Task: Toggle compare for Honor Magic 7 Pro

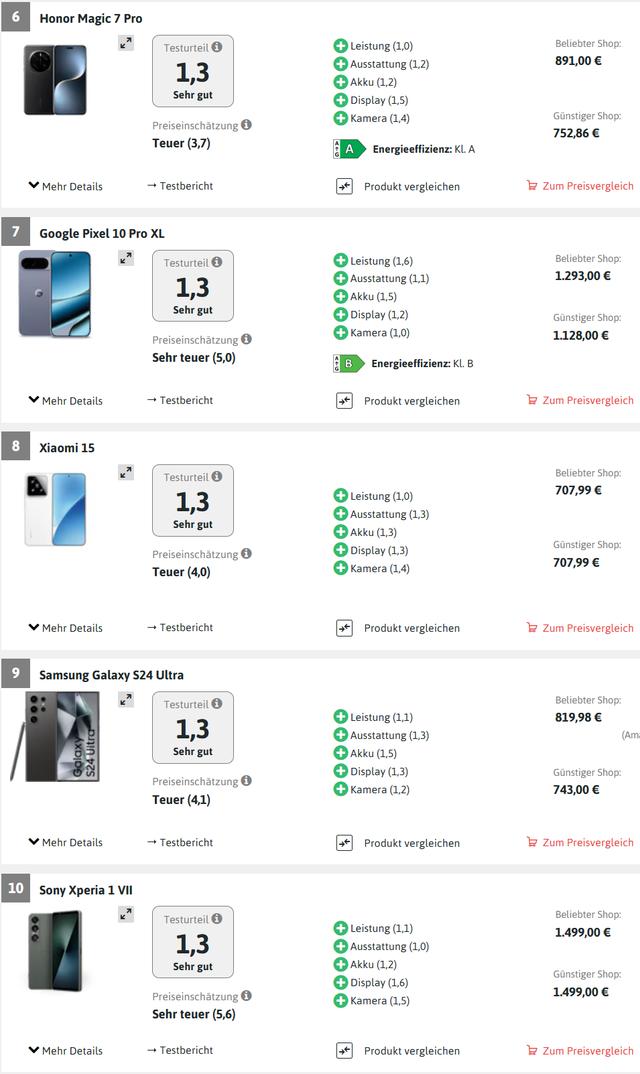Action: click(x=345, y=186)
